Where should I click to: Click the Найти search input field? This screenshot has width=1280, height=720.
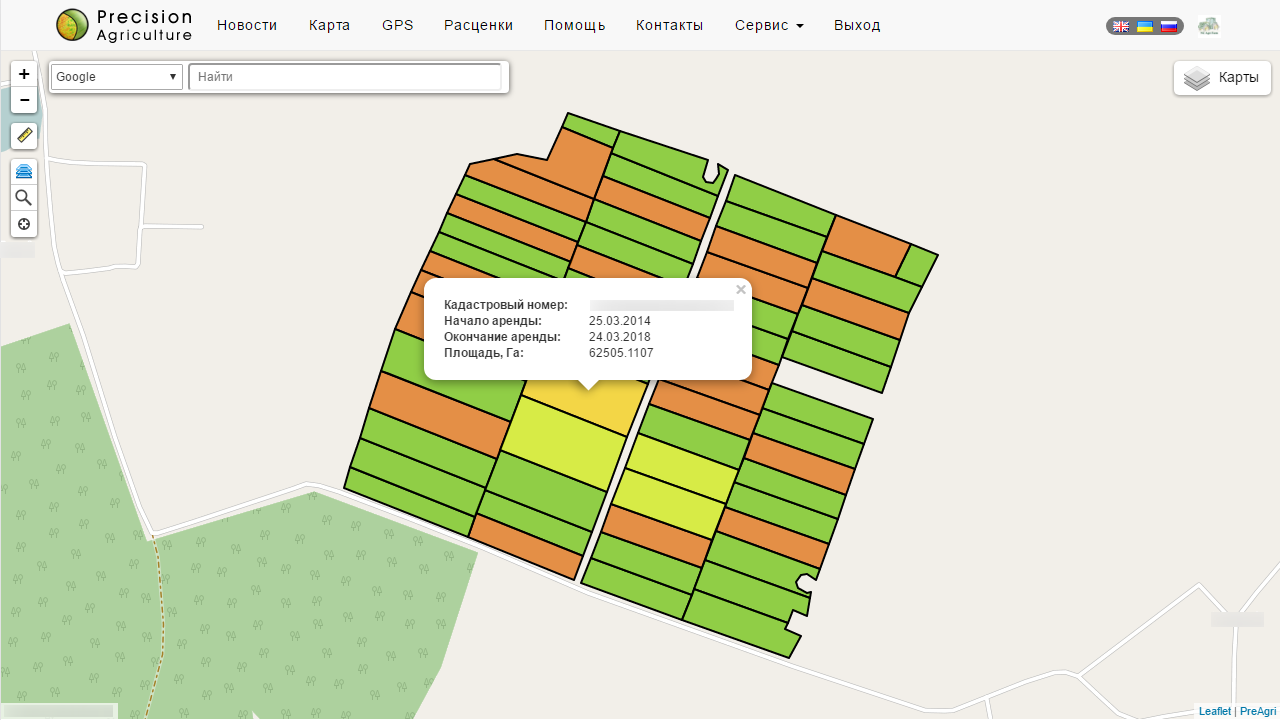coord(345,77)
